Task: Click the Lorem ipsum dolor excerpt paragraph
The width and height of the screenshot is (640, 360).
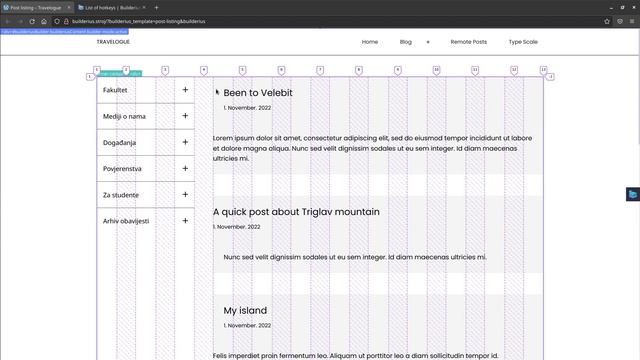Action: coord(372,148)
